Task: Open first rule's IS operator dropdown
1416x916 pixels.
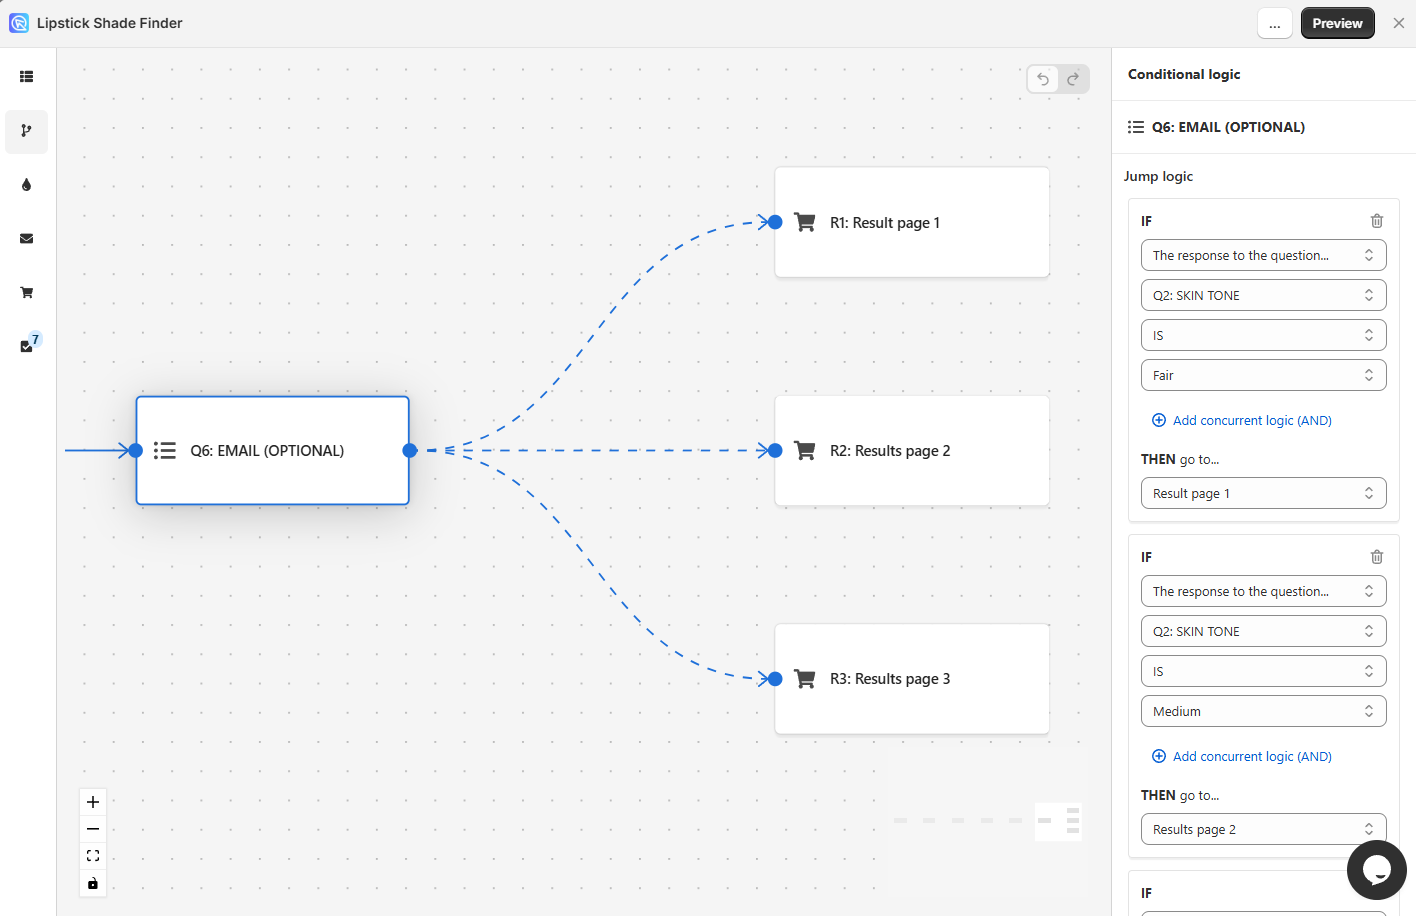Action: click(1264, 335)
